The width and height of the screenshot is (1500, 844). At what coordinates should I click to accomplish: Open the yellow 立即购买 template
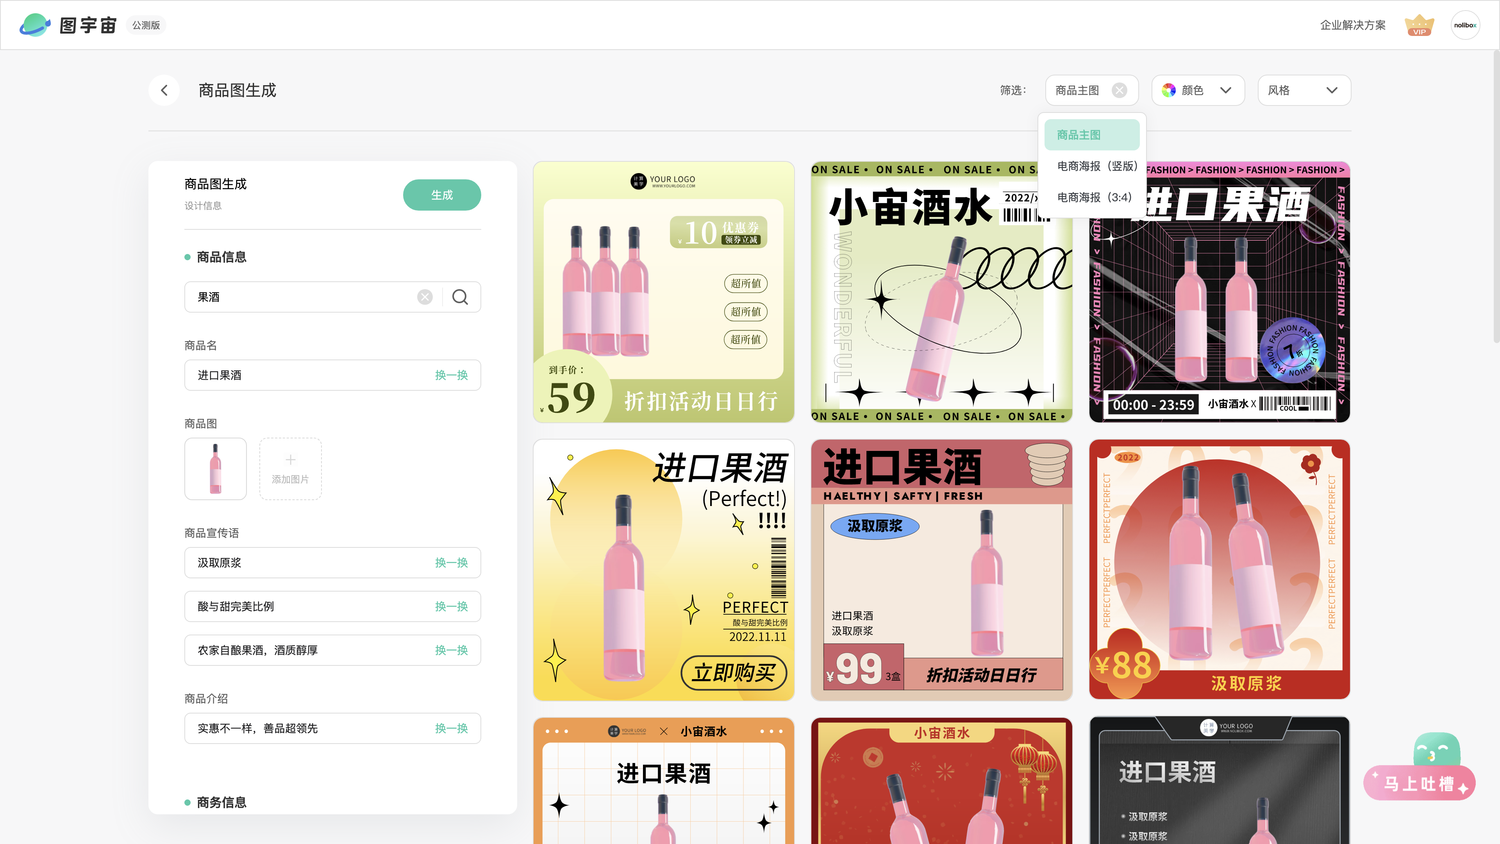(664, 570)
